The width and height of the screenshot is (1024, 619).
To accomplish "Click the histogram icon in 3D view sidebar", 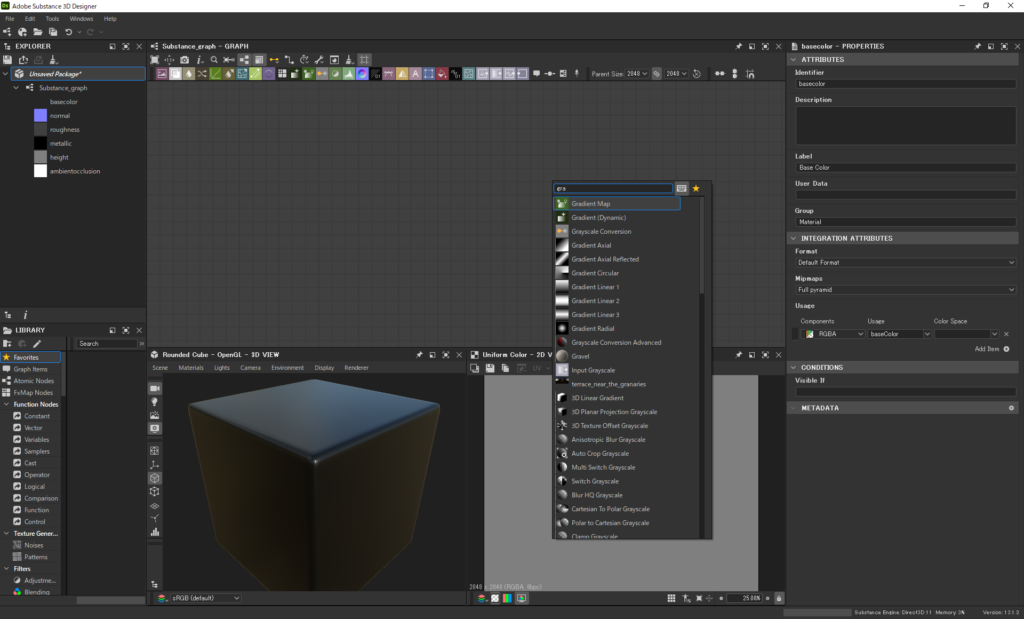I will (x=155, y=532).
